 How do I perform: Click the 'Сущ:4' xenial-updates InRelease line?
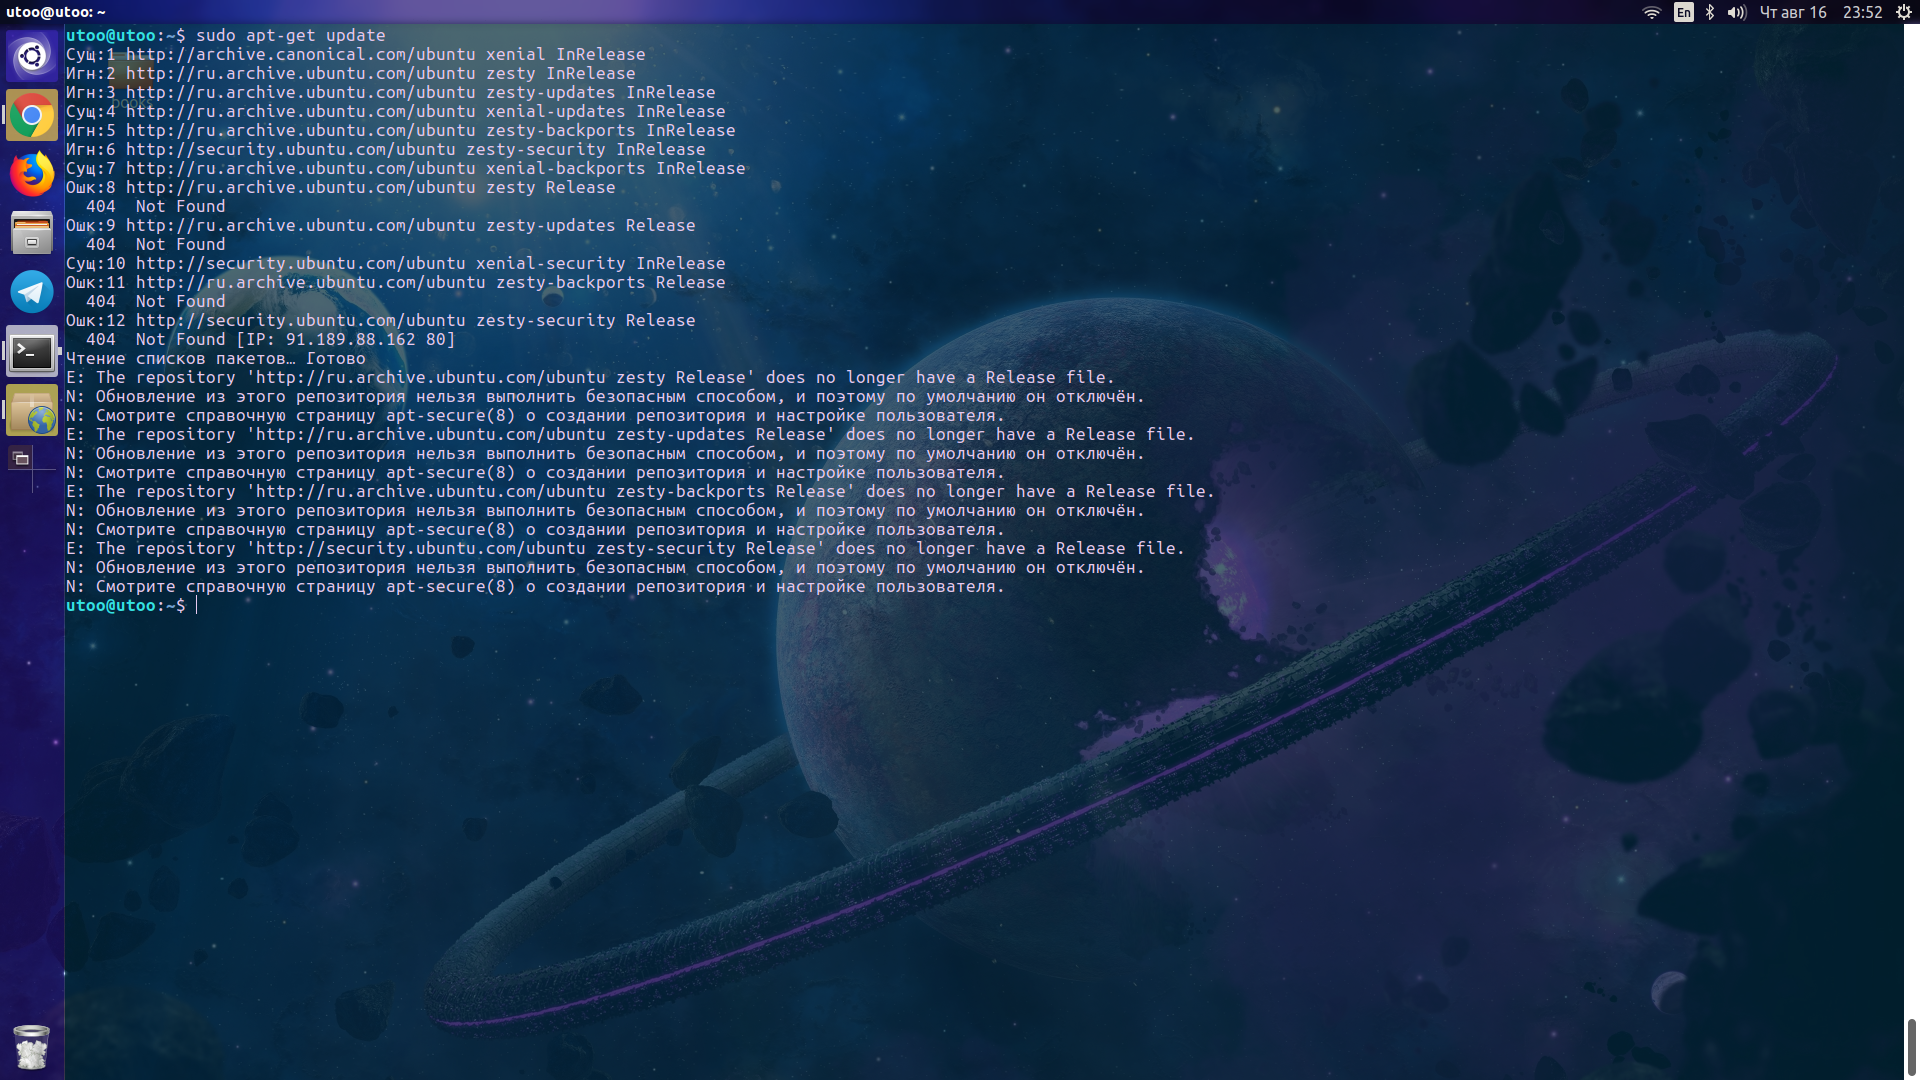tap(396, 111)
